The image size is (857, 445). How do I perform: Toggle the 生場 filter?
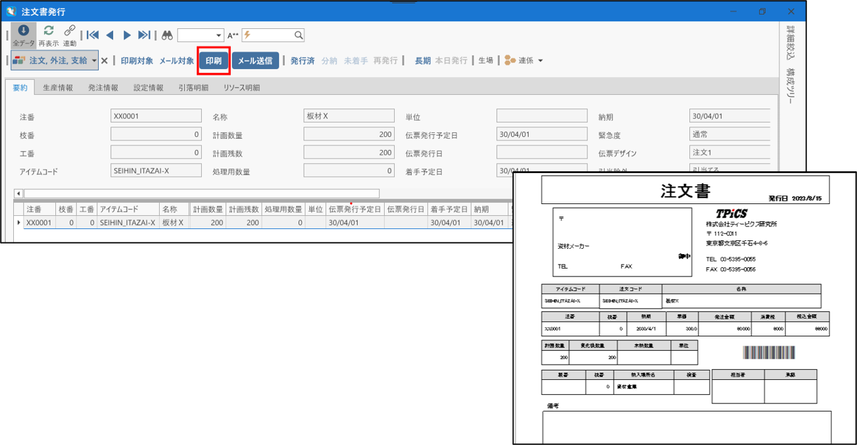pyautogui.click(x=486, y=61)
